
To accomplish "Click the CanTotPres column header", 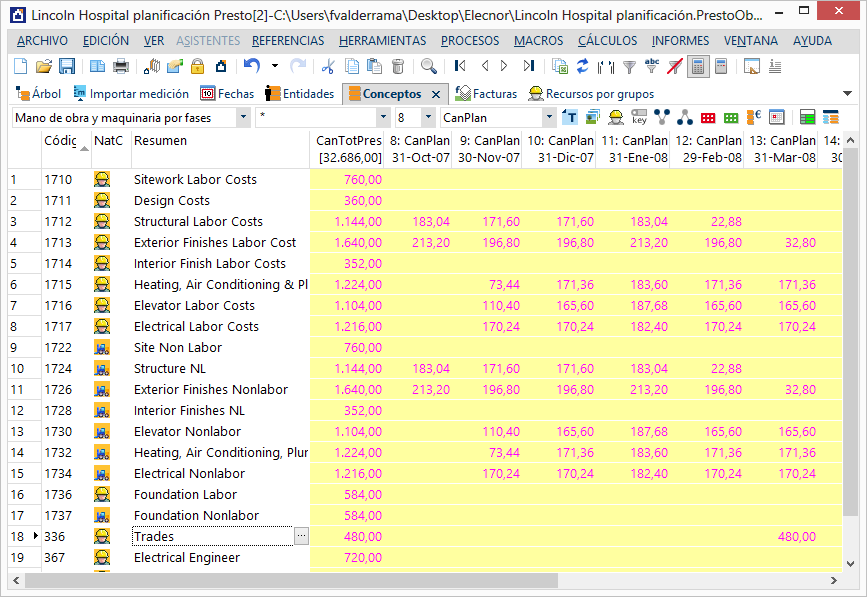I will coord(347,149).
